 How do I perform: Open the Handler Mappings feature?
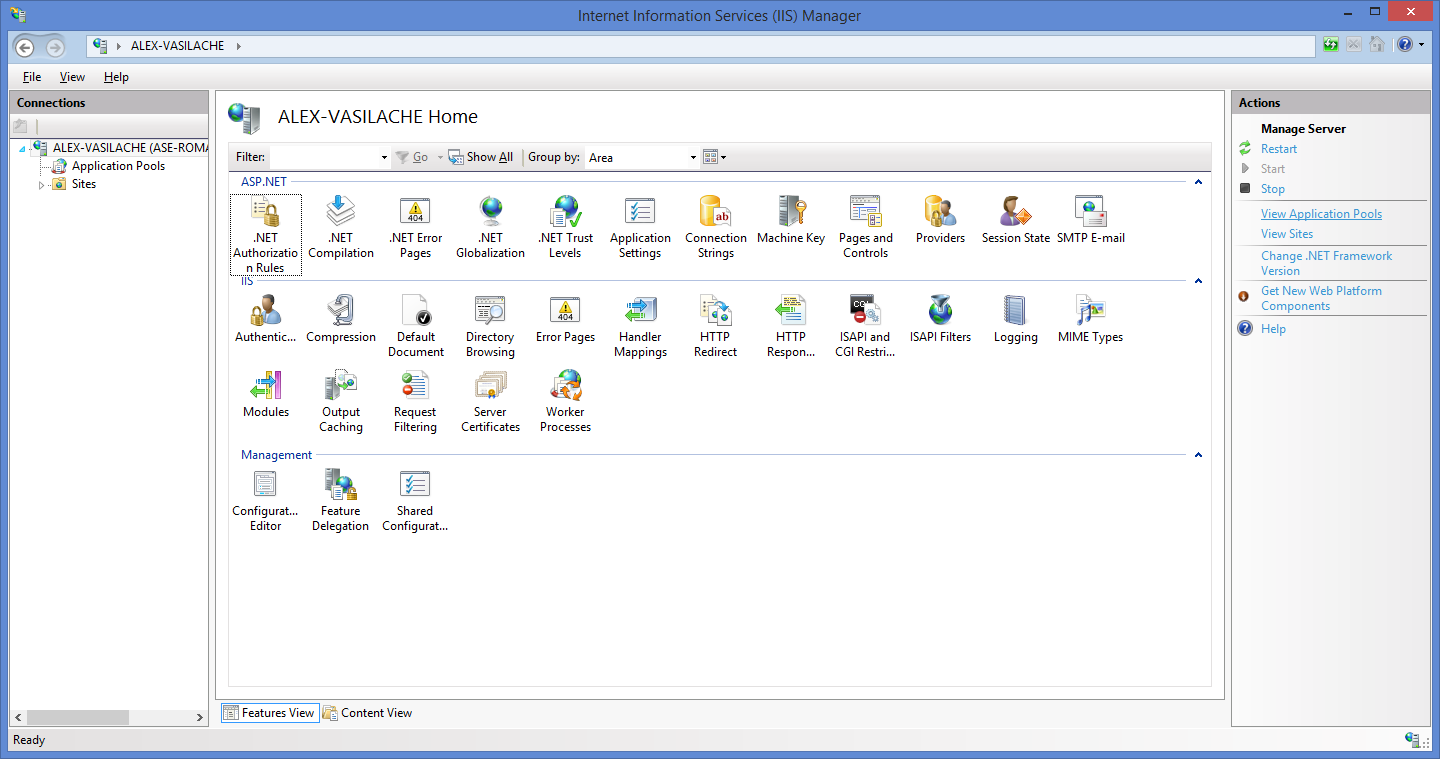click(640, 311)
